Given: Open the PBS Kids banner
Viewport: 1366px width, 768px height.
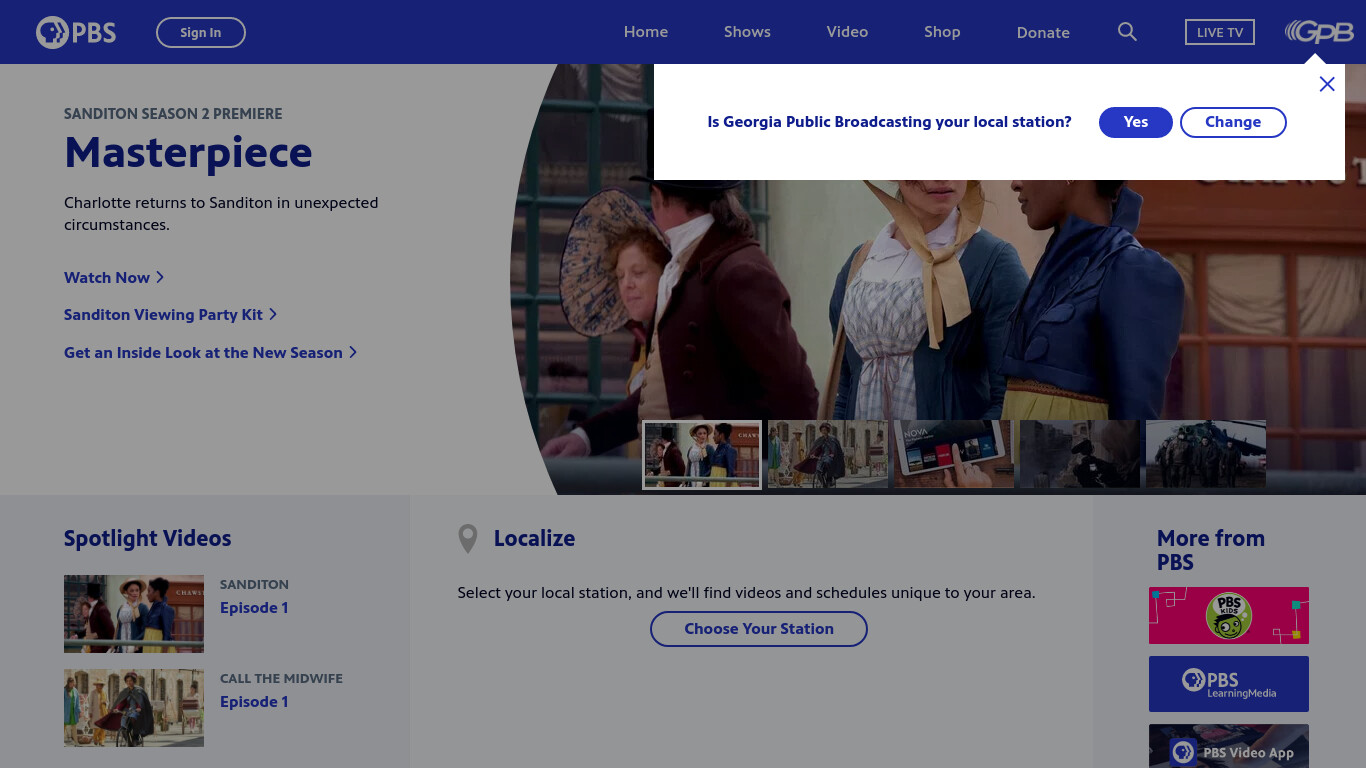Looking at the screenshot, I should tap(1229, 615).
